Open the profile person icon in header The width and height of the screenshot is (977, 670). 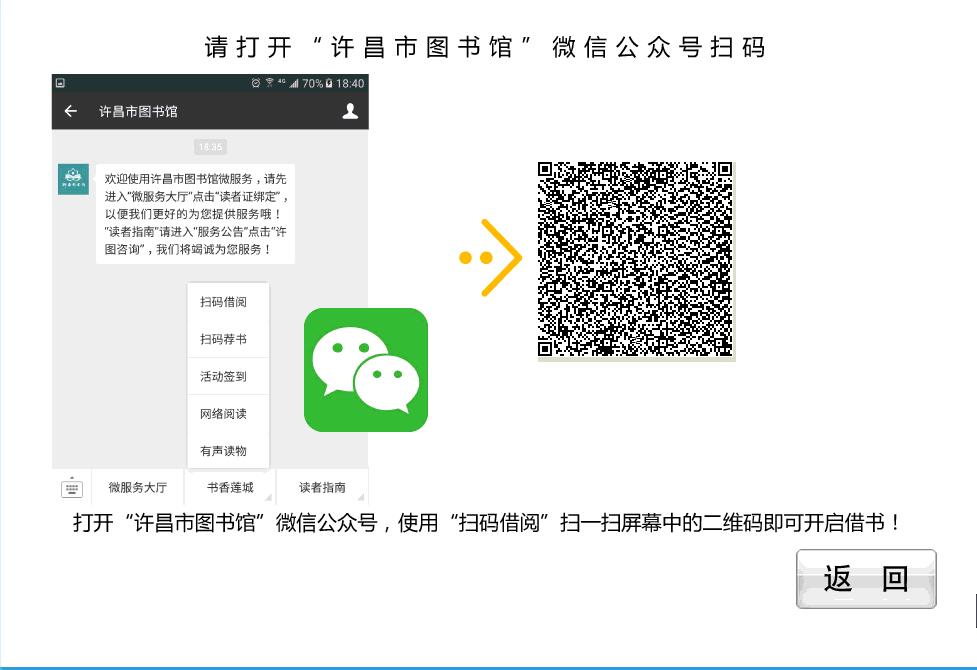coord(350,111)
